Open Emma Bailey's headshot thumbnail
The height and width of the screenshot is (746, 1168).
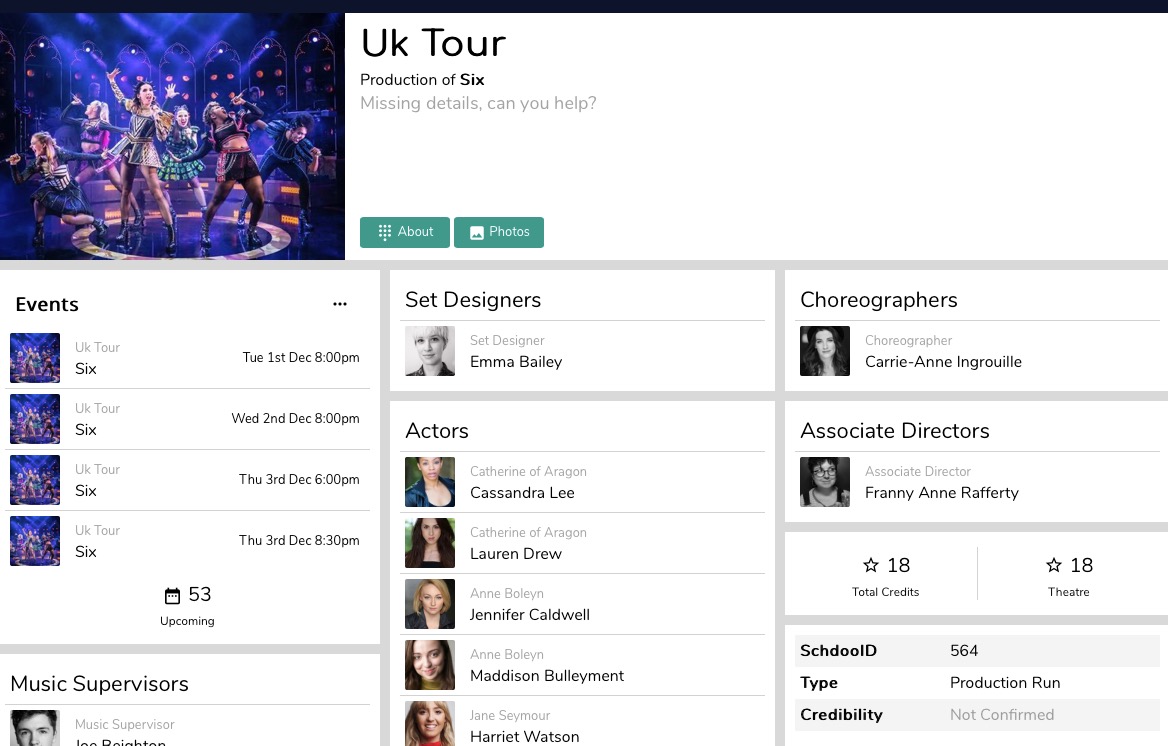tap(430, 351)
